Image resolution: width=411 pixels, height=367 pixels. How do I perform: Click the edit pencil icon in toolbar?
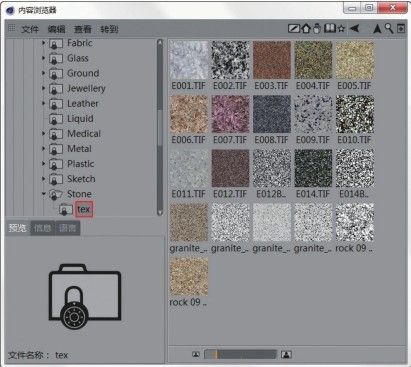[293, 29]
